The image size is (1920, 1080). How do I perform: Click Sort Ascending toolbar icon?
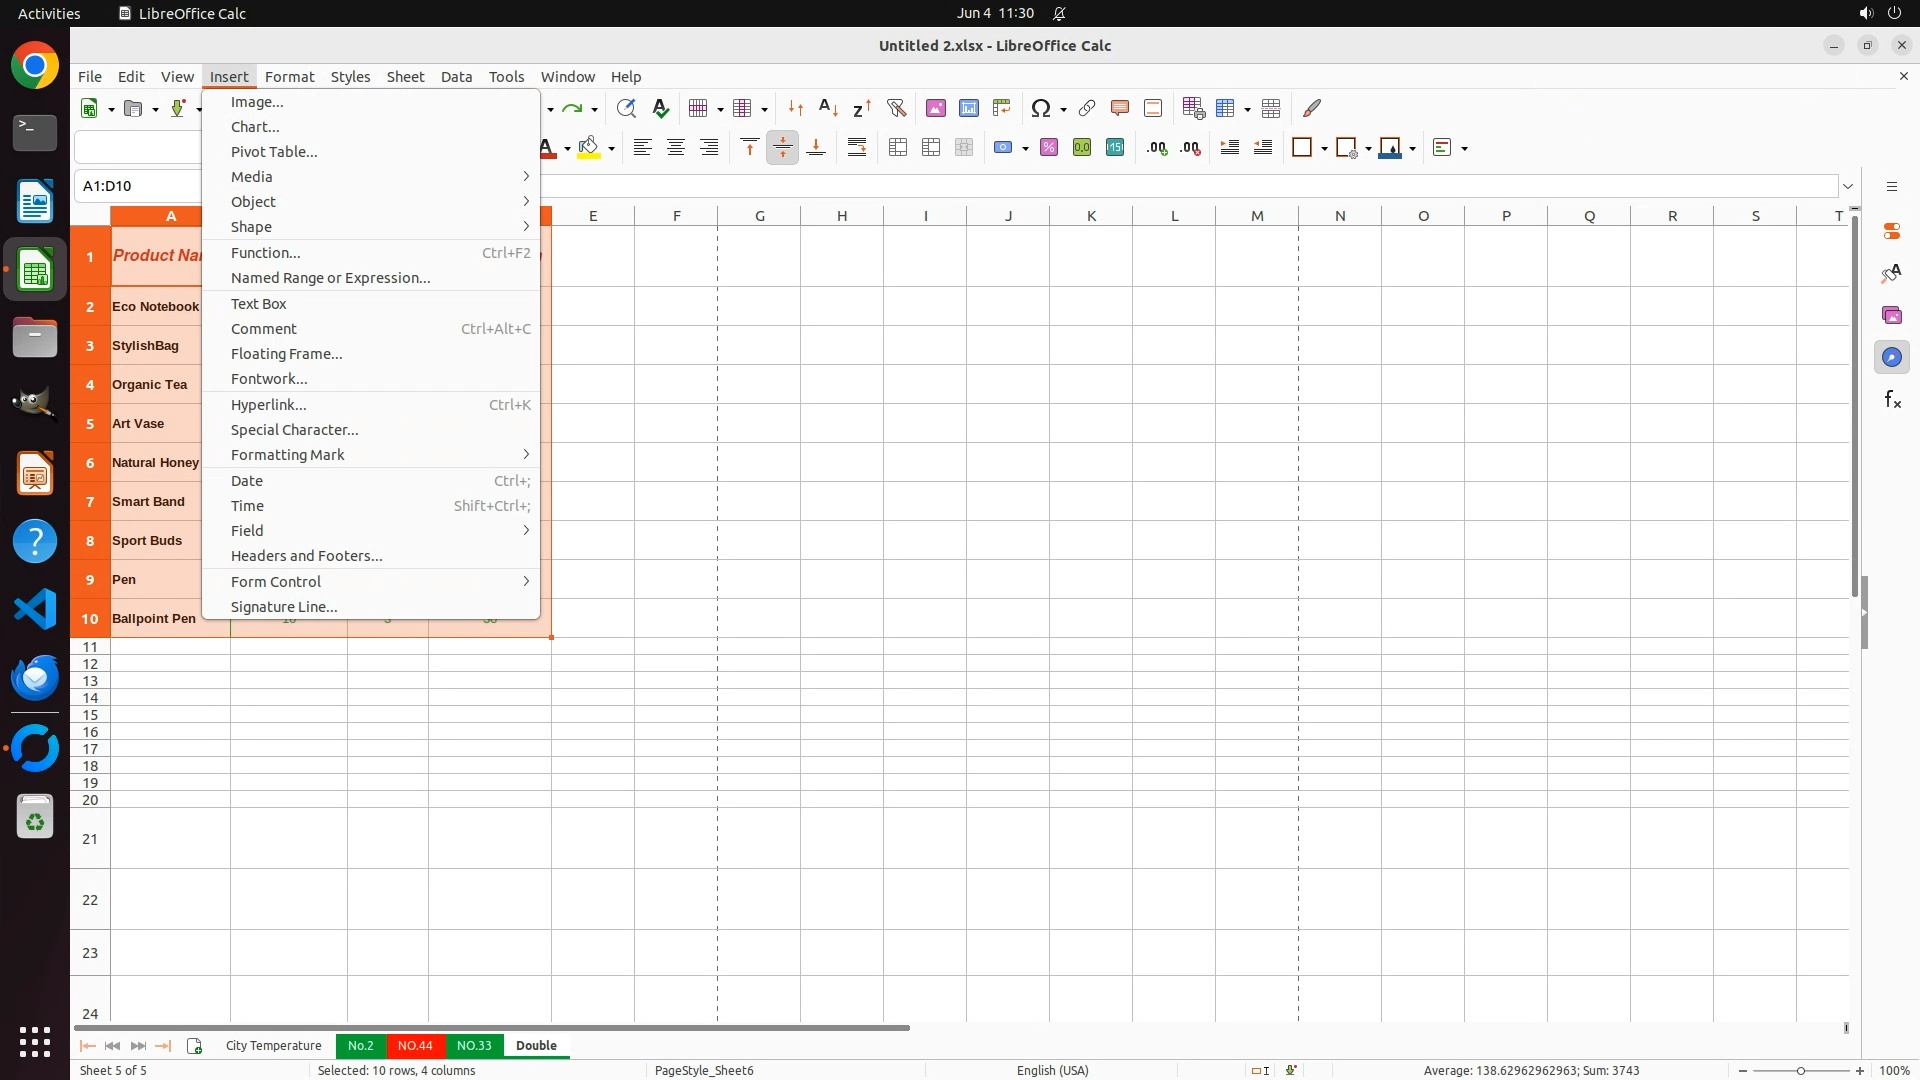[x=828, y=108]
